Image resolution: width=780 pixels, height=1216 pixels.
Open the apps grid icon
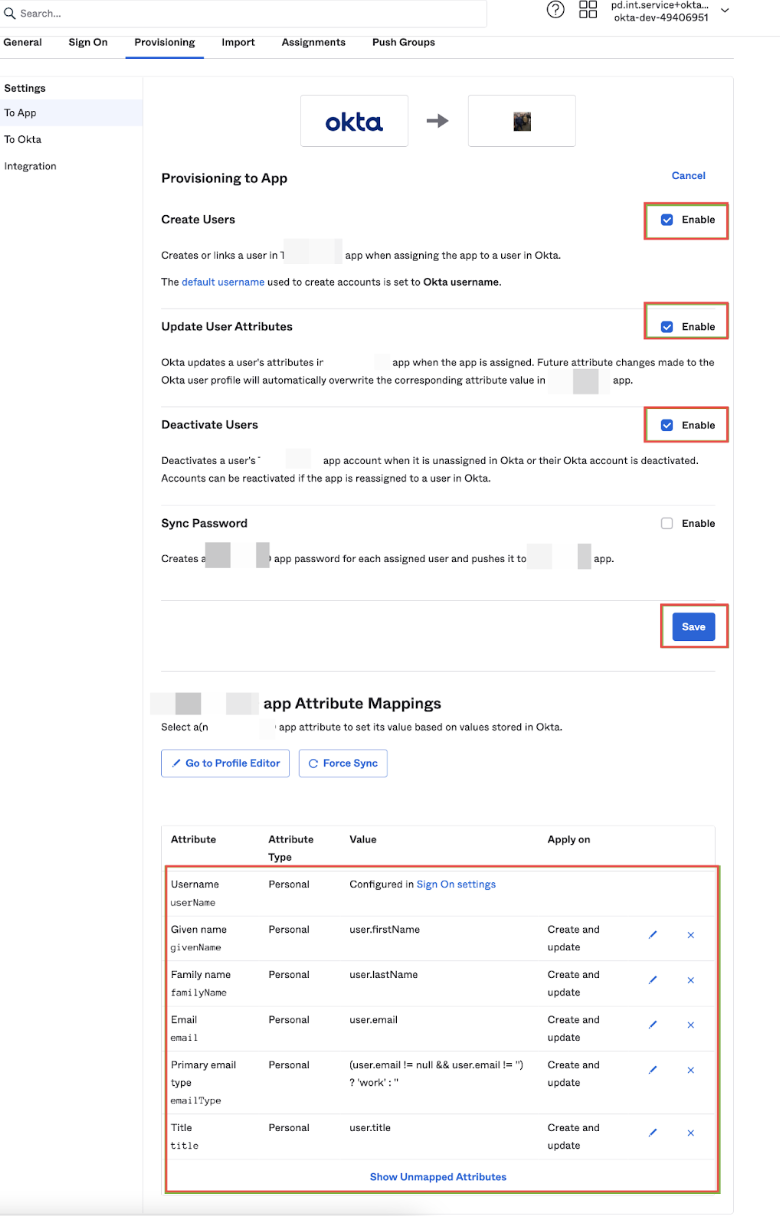tap(588, 10)
